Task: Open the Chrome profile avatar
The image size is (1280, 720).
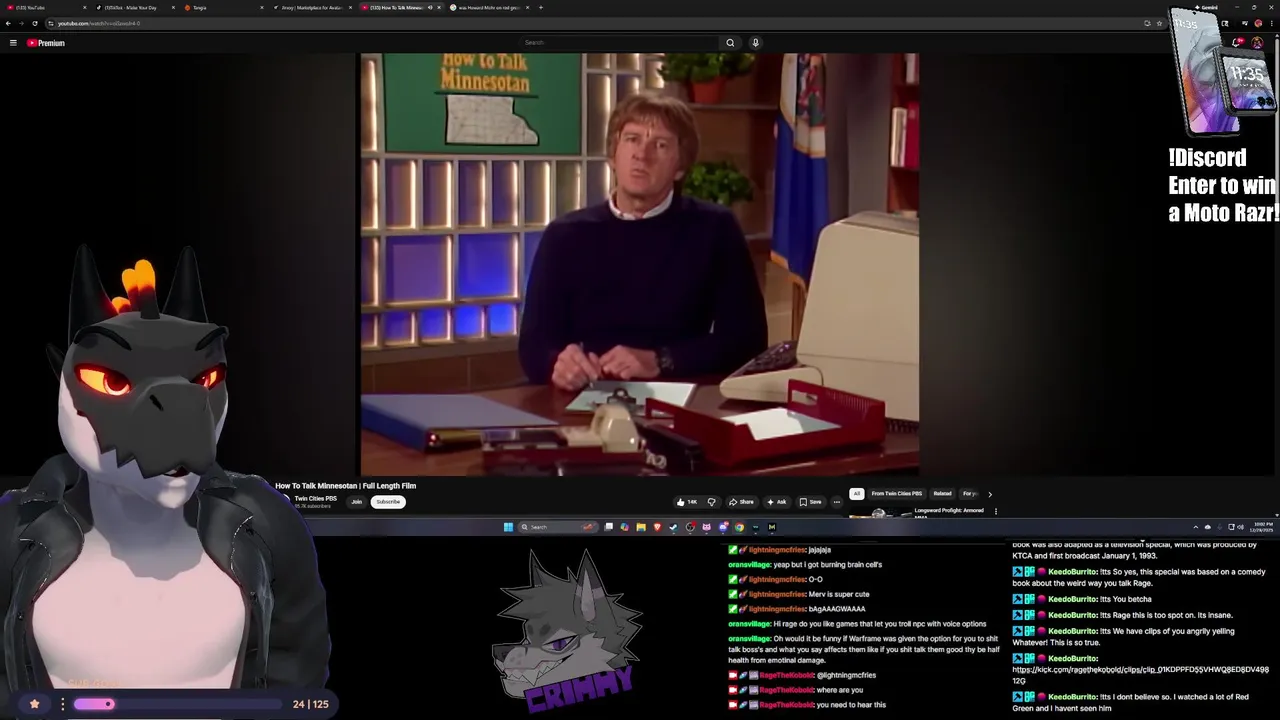Action: click(x=1258, y=23)
